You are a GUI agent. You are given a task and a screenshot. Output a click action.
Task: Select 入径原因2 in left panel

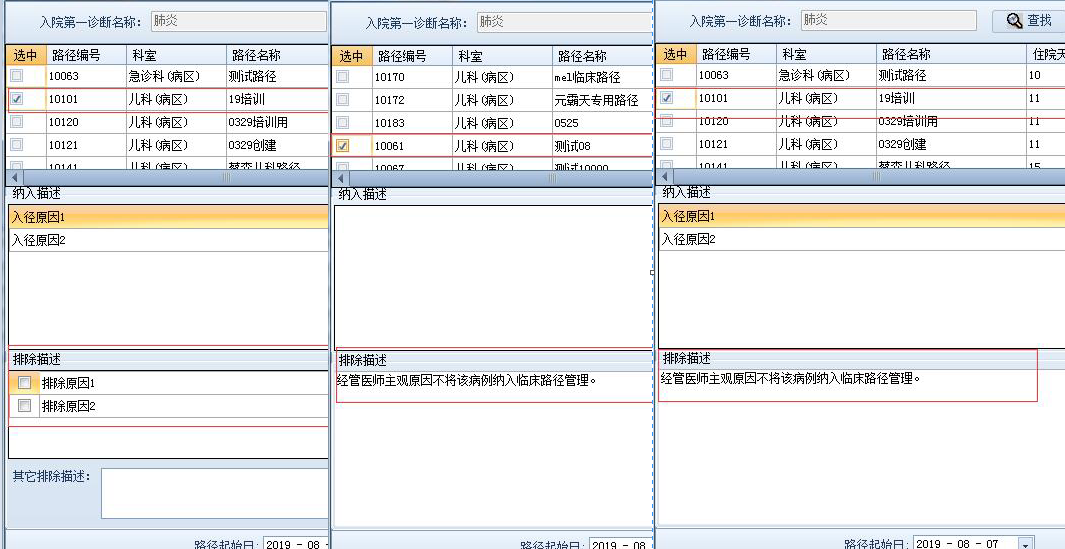coord(168,240)
